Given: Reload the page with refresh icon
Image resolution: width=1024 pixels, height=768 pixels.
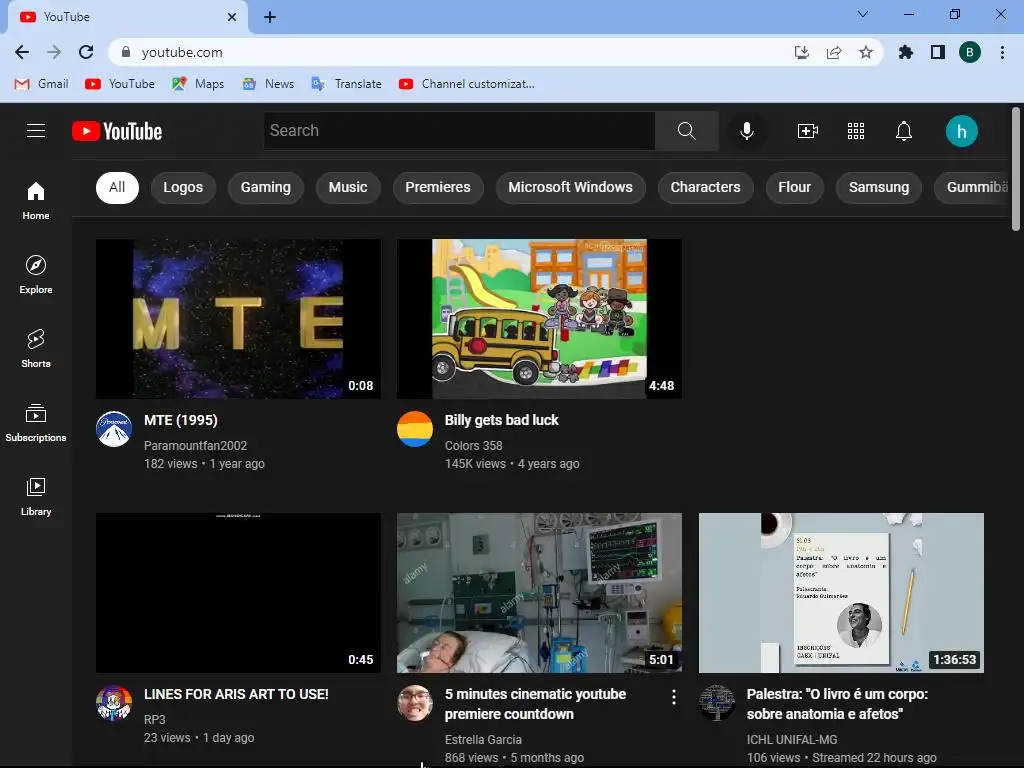Looking at the screenshot, I should (86, 52).
